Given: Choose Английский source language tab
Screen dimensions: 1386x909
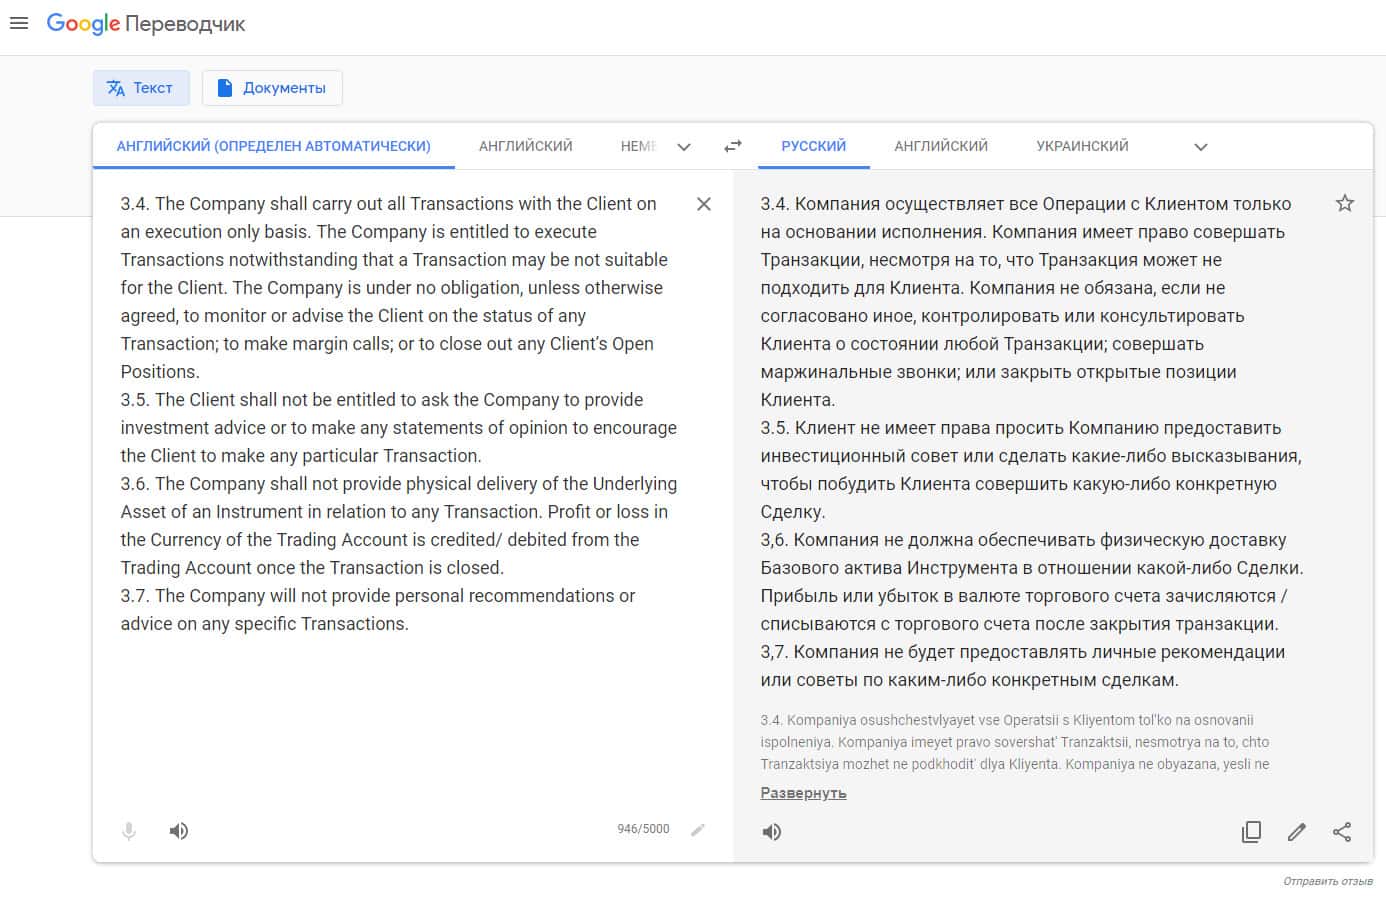Looking at the screenshot, I should click(x=525, y=146).
